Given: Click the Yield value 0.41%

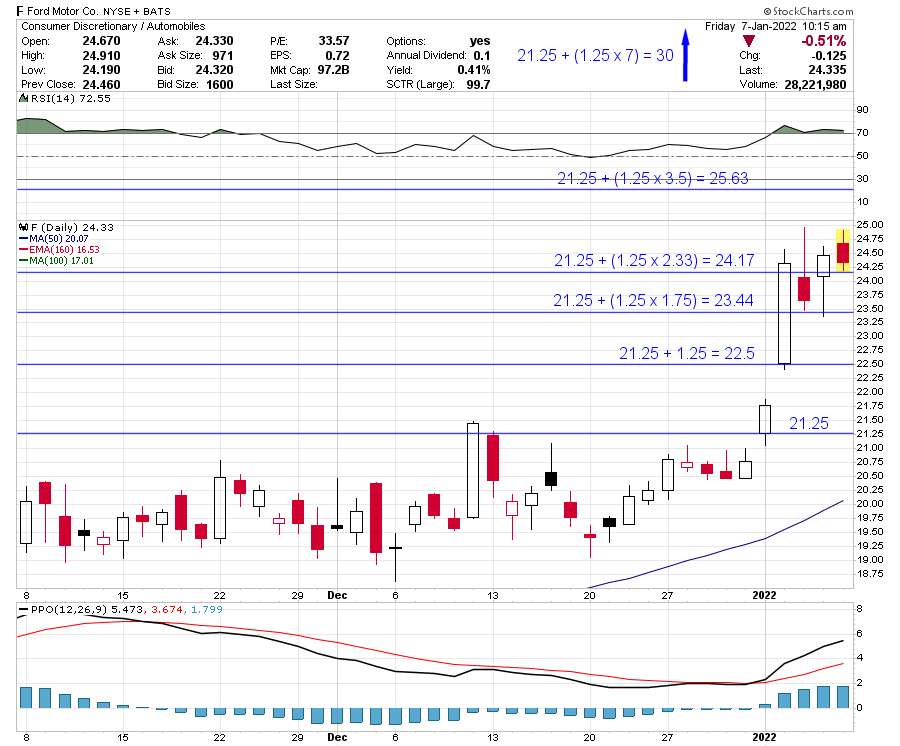Looking at the screenshot, I should pyautogui.click(x=474, y=70).
